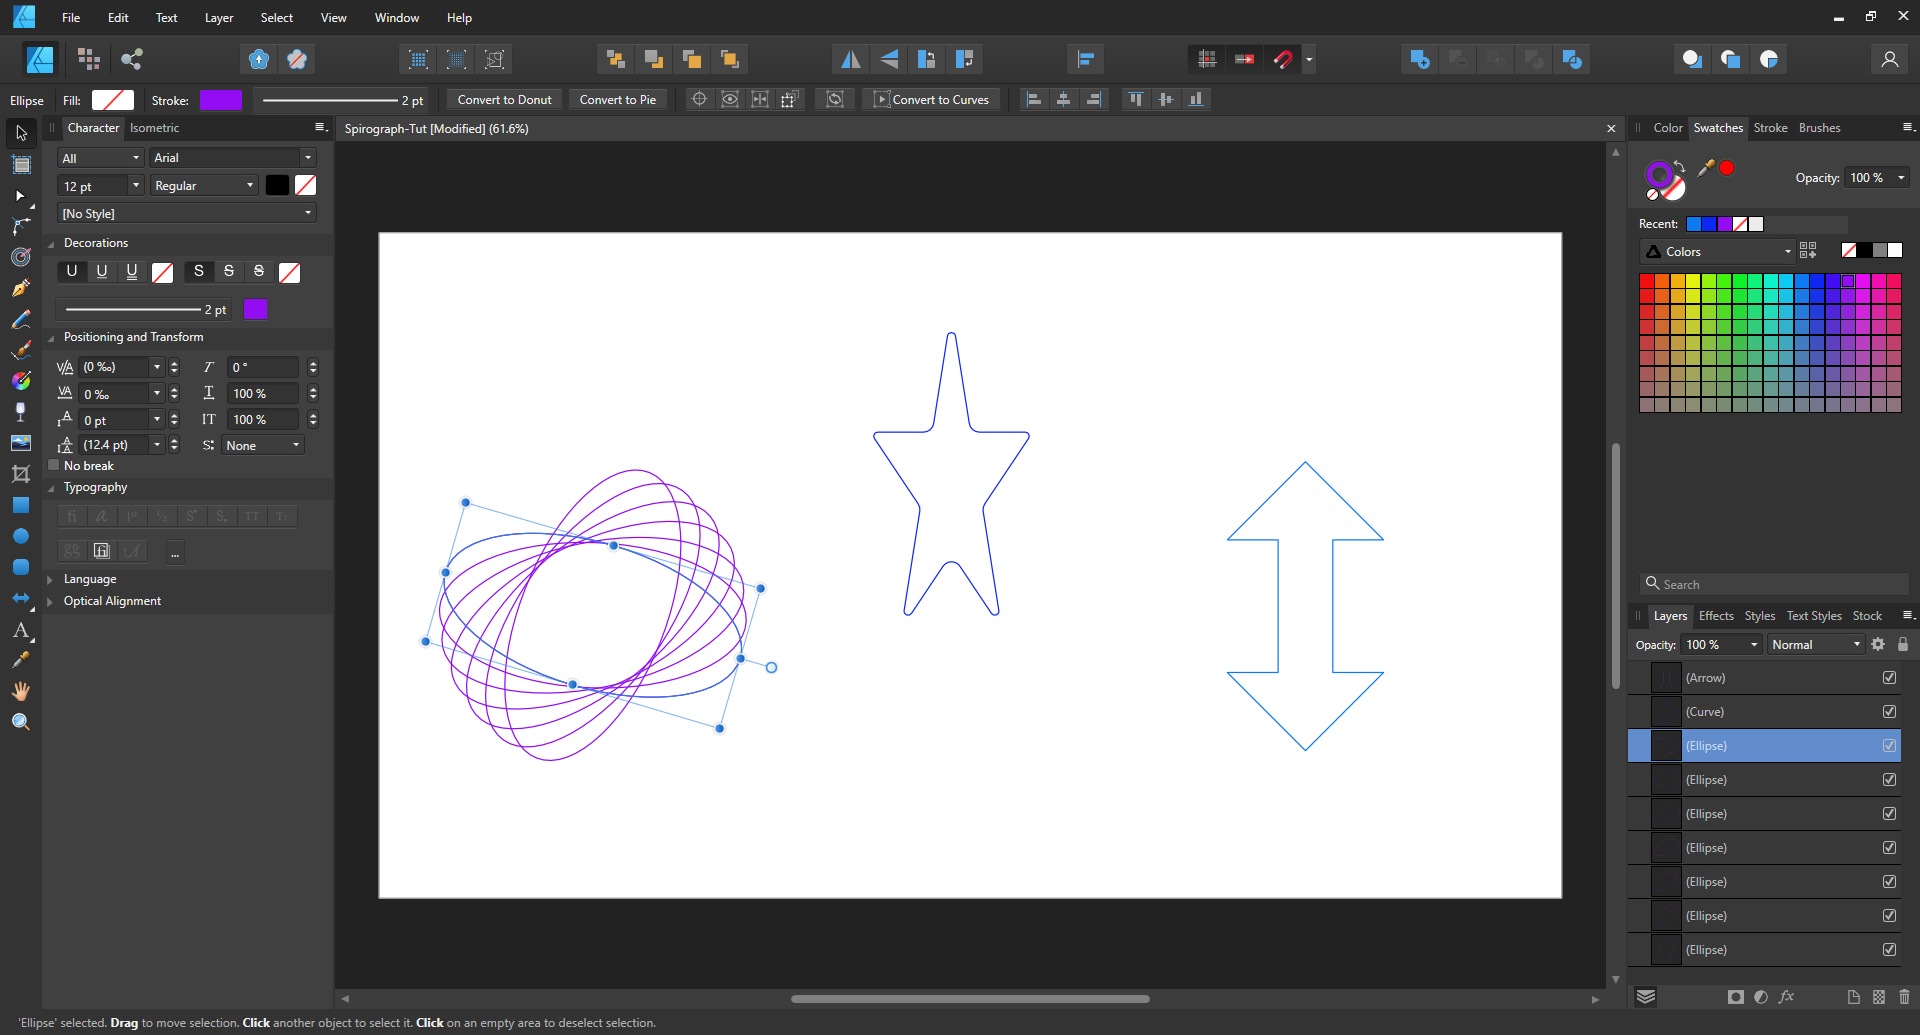Open the Window menu
1920x1035 pixels.
click(x=397, y=18)
